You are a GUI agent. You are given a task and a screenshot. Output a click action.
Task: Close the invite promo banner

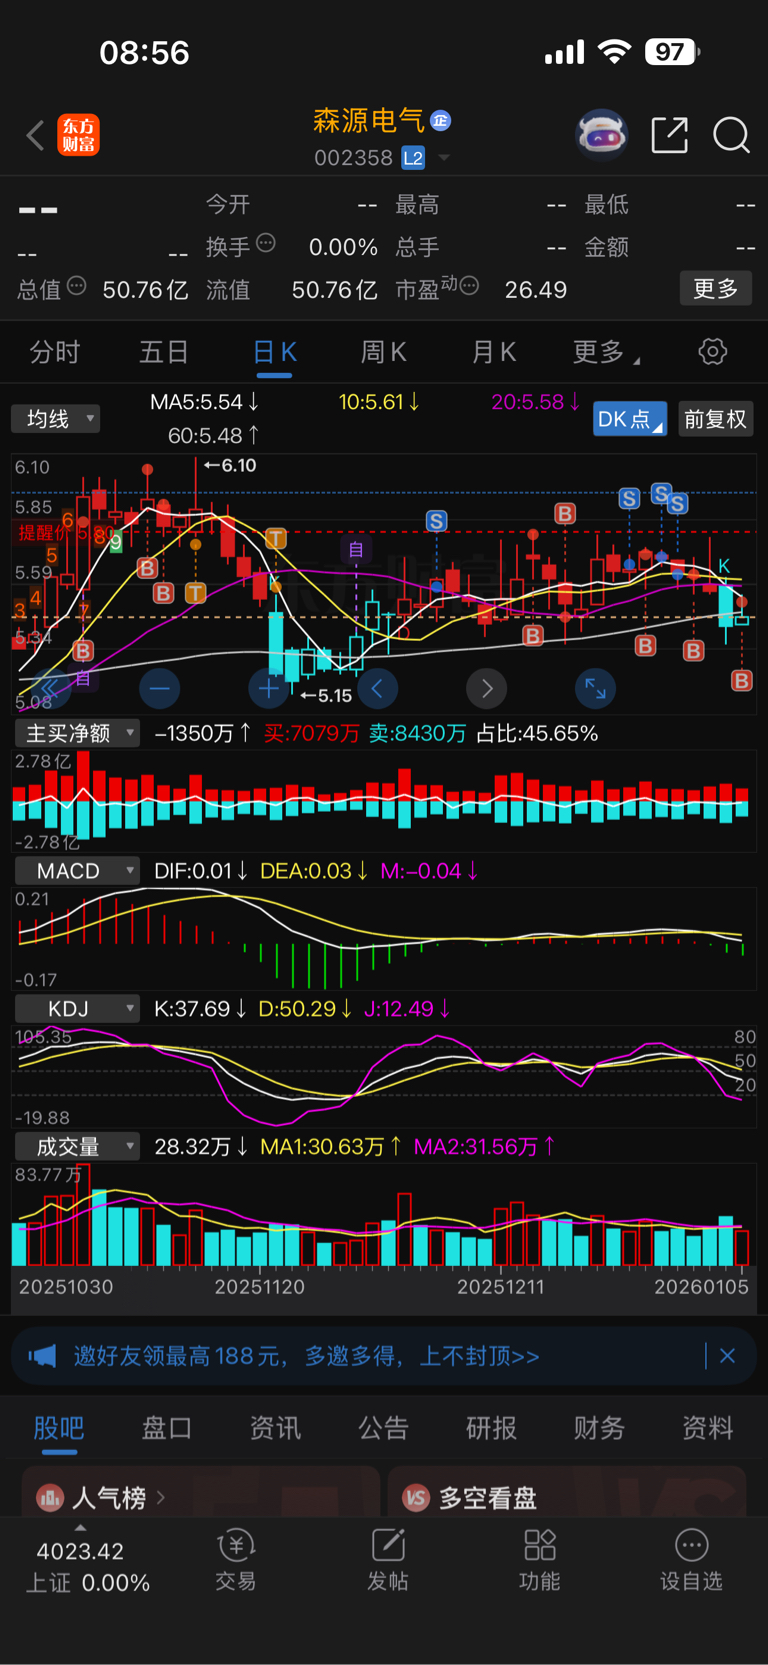(x=727, y=1356)
